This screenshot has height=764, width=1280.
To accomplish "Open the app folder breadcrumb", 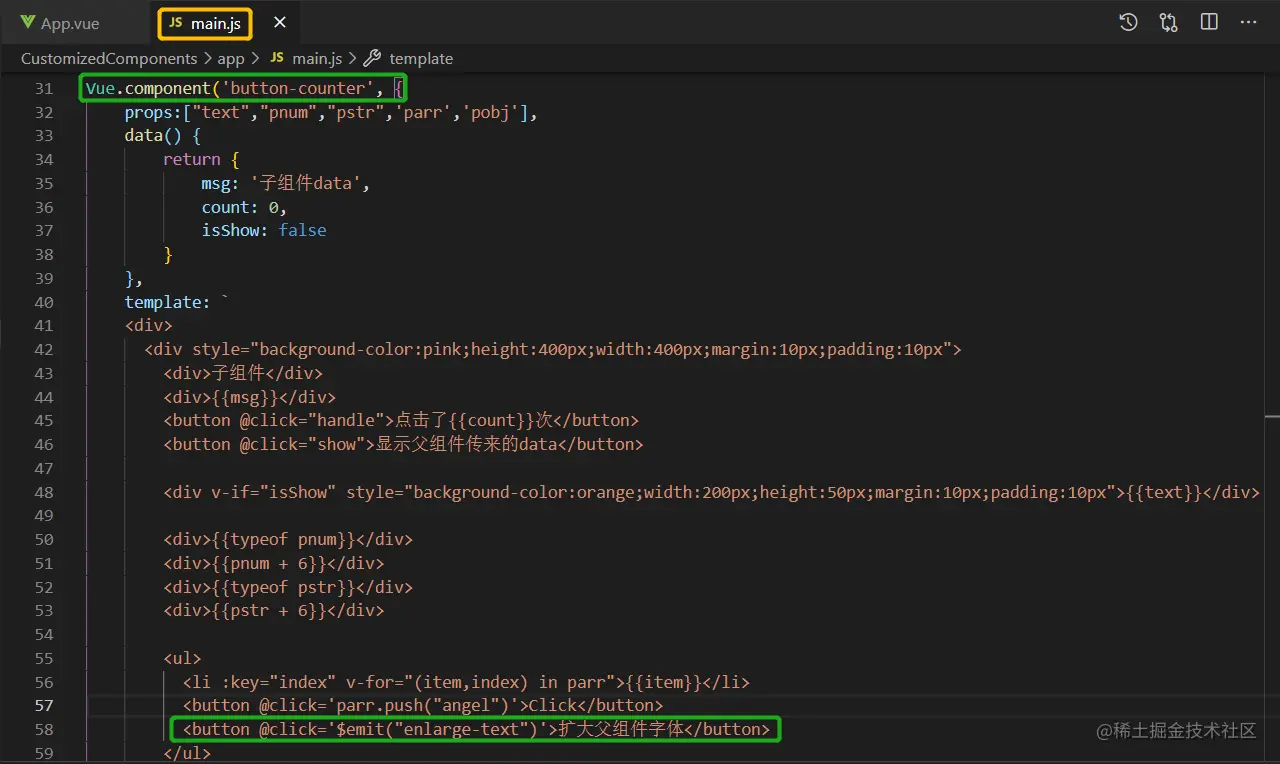I will pyautogui.click(x=231, y=58).
